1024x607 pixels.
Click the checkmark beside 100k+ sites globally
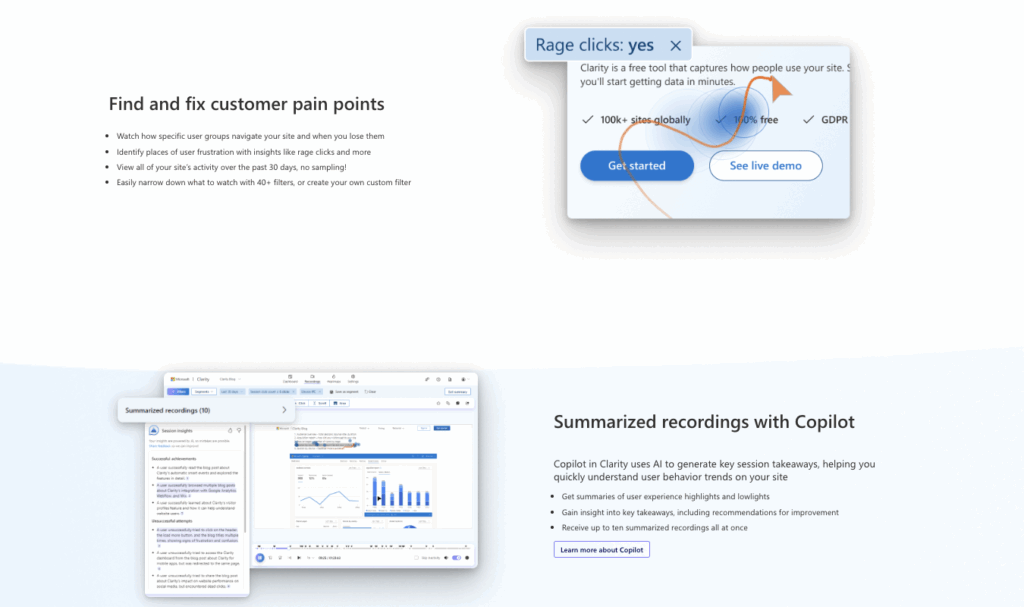tap(588, 120)
